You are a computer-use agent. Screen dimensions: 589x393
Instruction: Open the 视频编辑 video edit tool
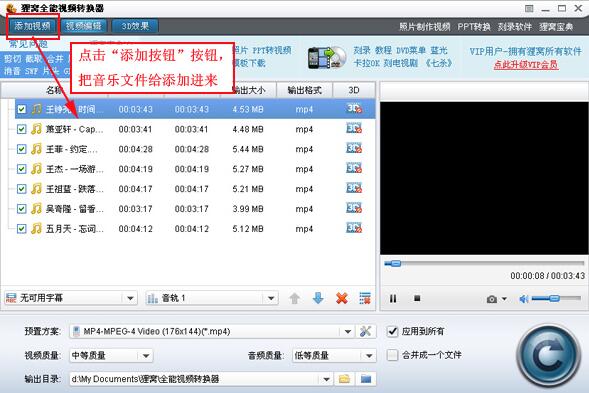[83, 26]
